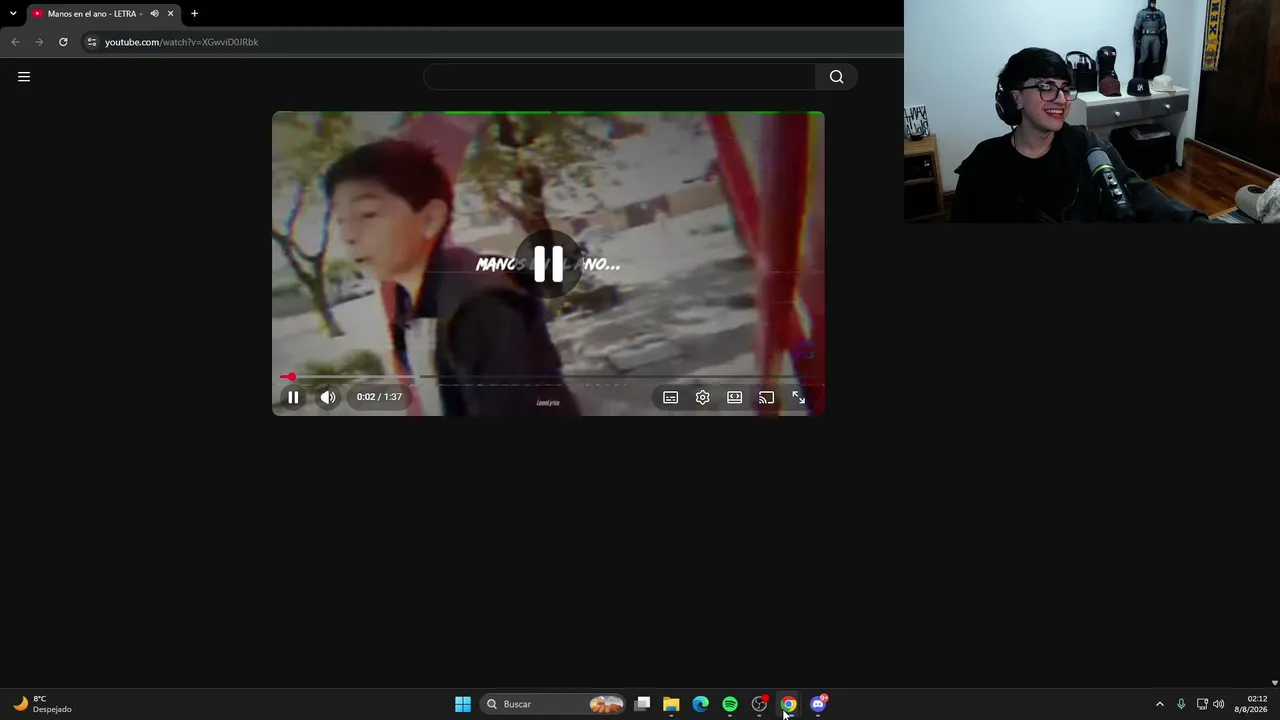The width and height of the screenshot is (1280, 720).
Task: Enter fullscreen on the video player
Action: (x=798, y=397)
